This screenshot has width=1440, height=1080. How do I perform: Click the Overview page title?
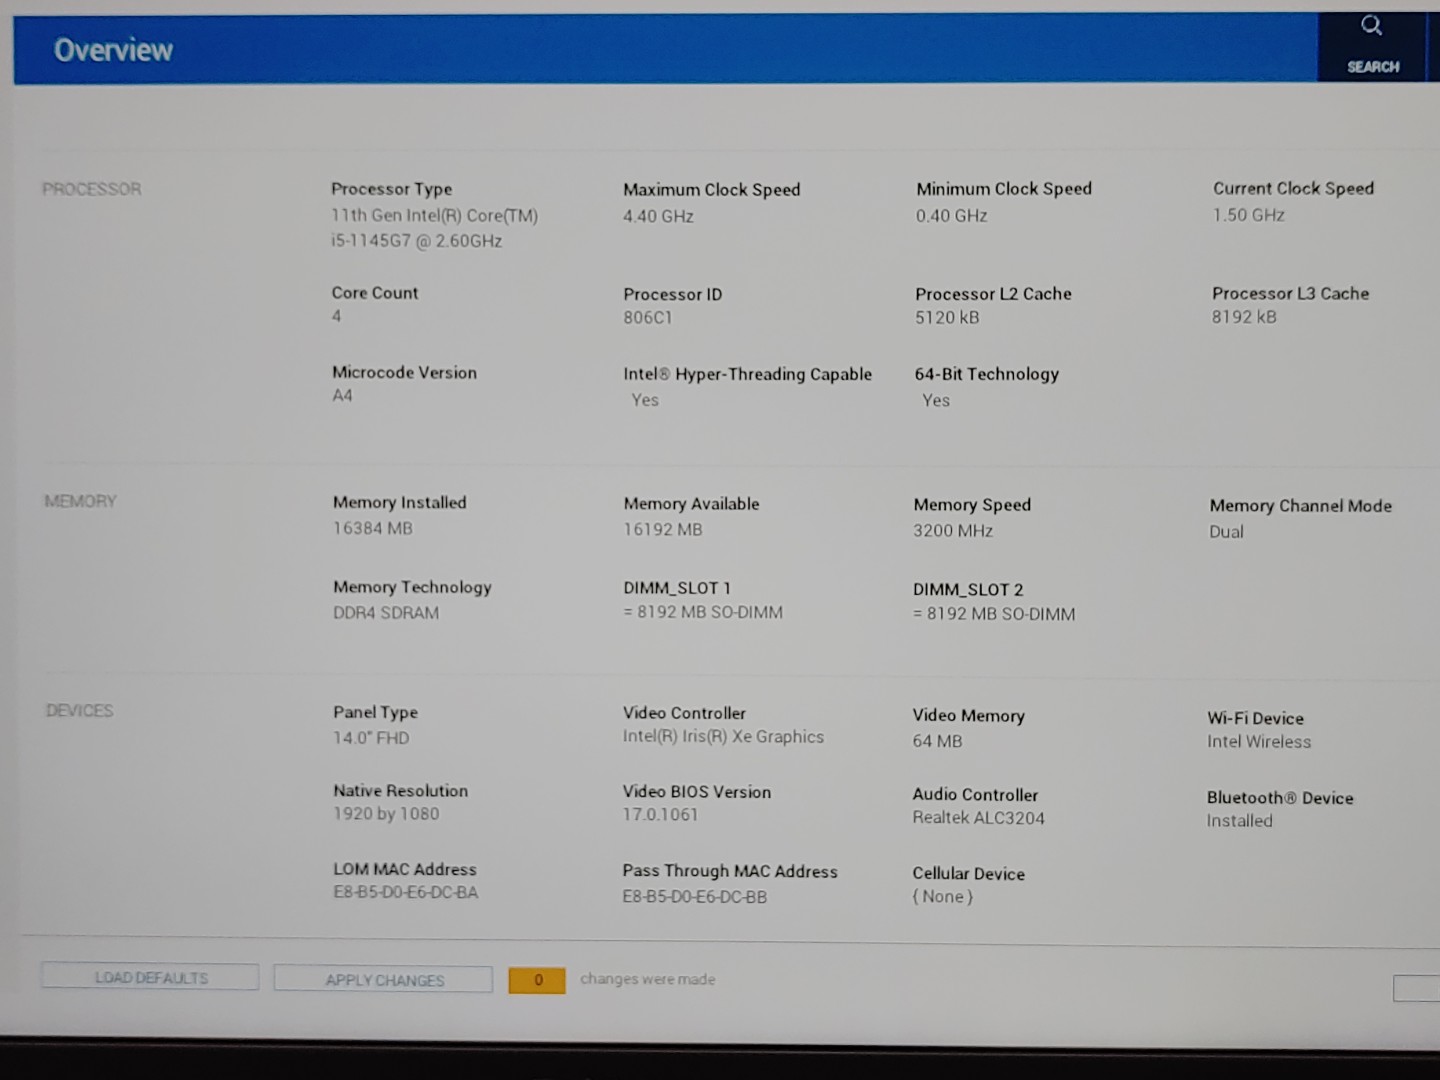click(113, 50)
